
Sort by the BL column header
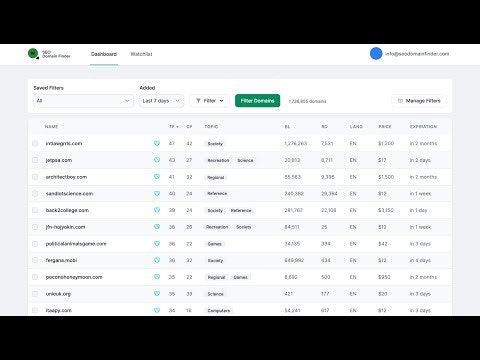[x=287, y=127]
